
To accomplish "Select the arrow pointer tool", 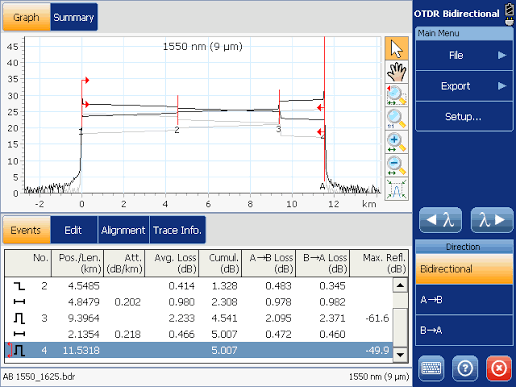I will [x=396, y=49].
